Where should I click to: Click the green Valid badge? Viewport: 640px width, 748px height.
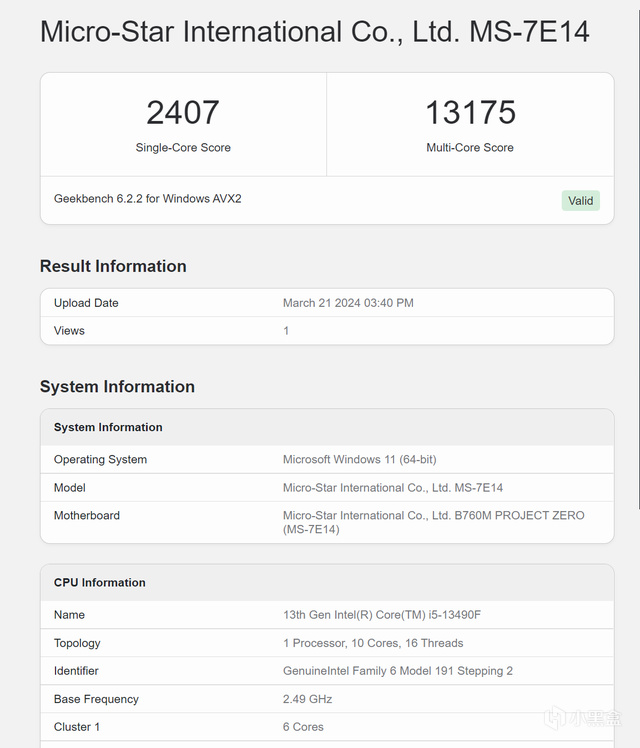click(581, 200)
